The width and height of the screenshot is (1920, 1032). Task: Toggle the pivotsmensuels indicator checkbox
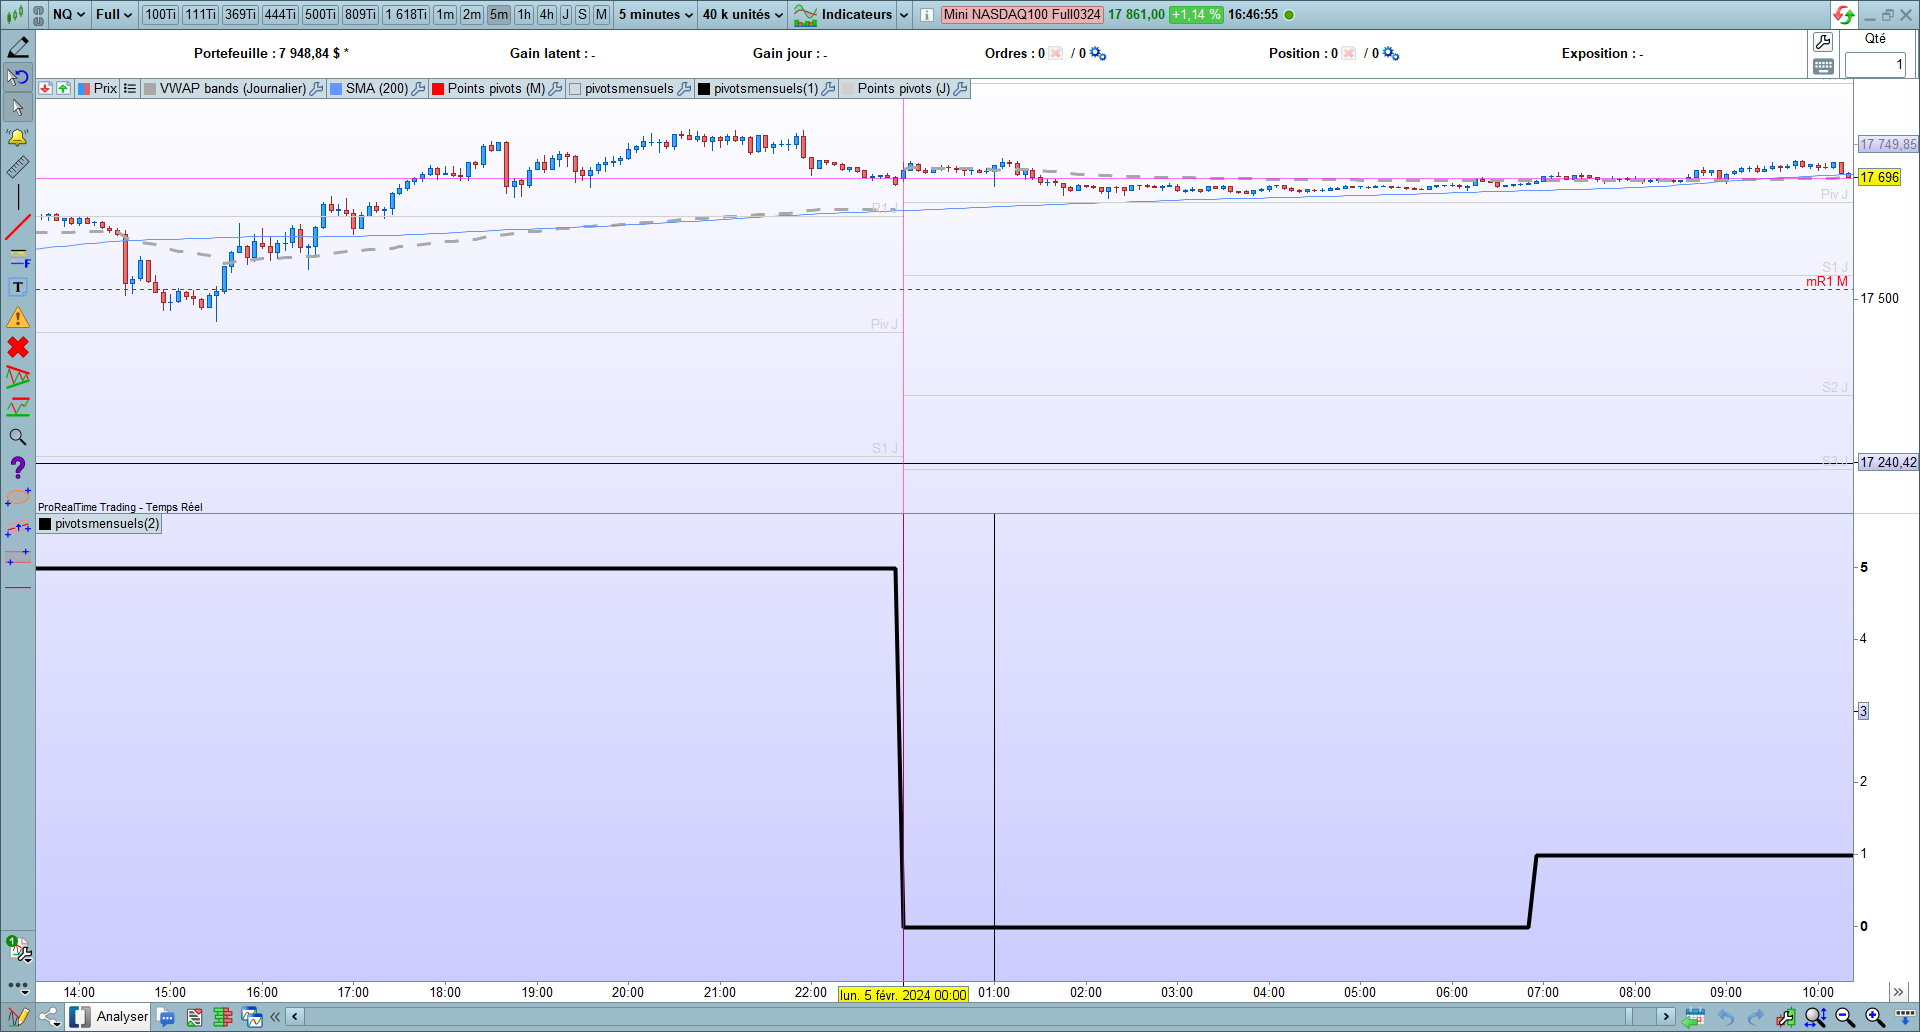point(575,89)
